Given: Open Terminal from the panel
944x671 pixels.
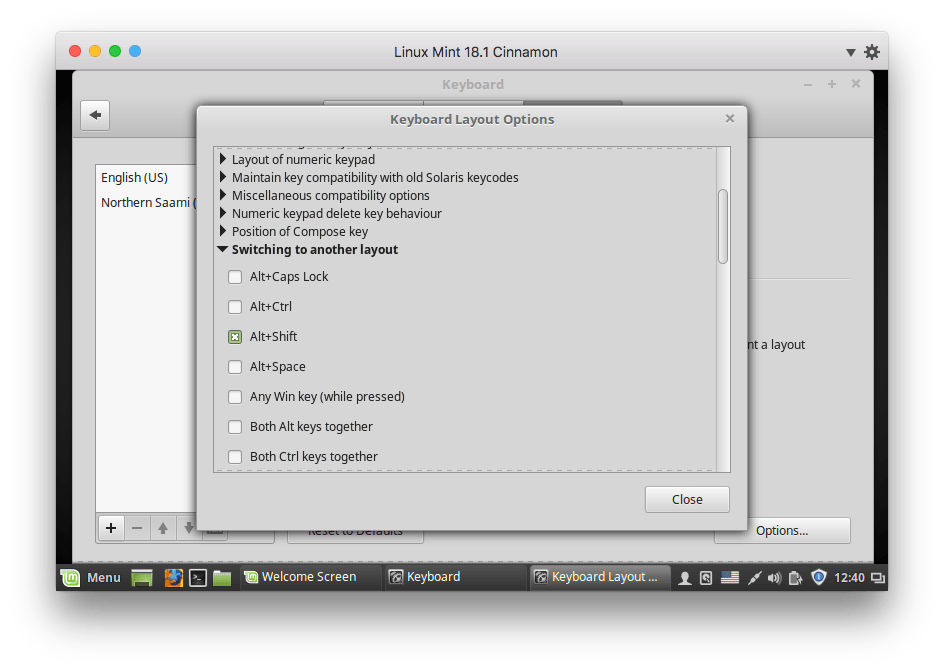Looking at the screenshot, I should pos(198,578).
